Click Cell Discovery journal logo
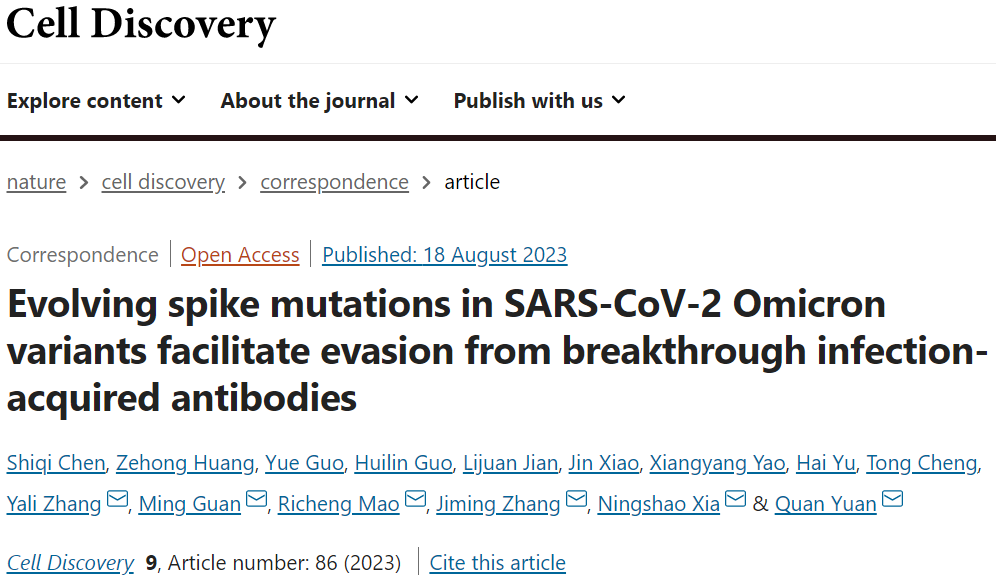Viewport: 996px width, 581px height. pyautogui.click(x=140, y=24)
